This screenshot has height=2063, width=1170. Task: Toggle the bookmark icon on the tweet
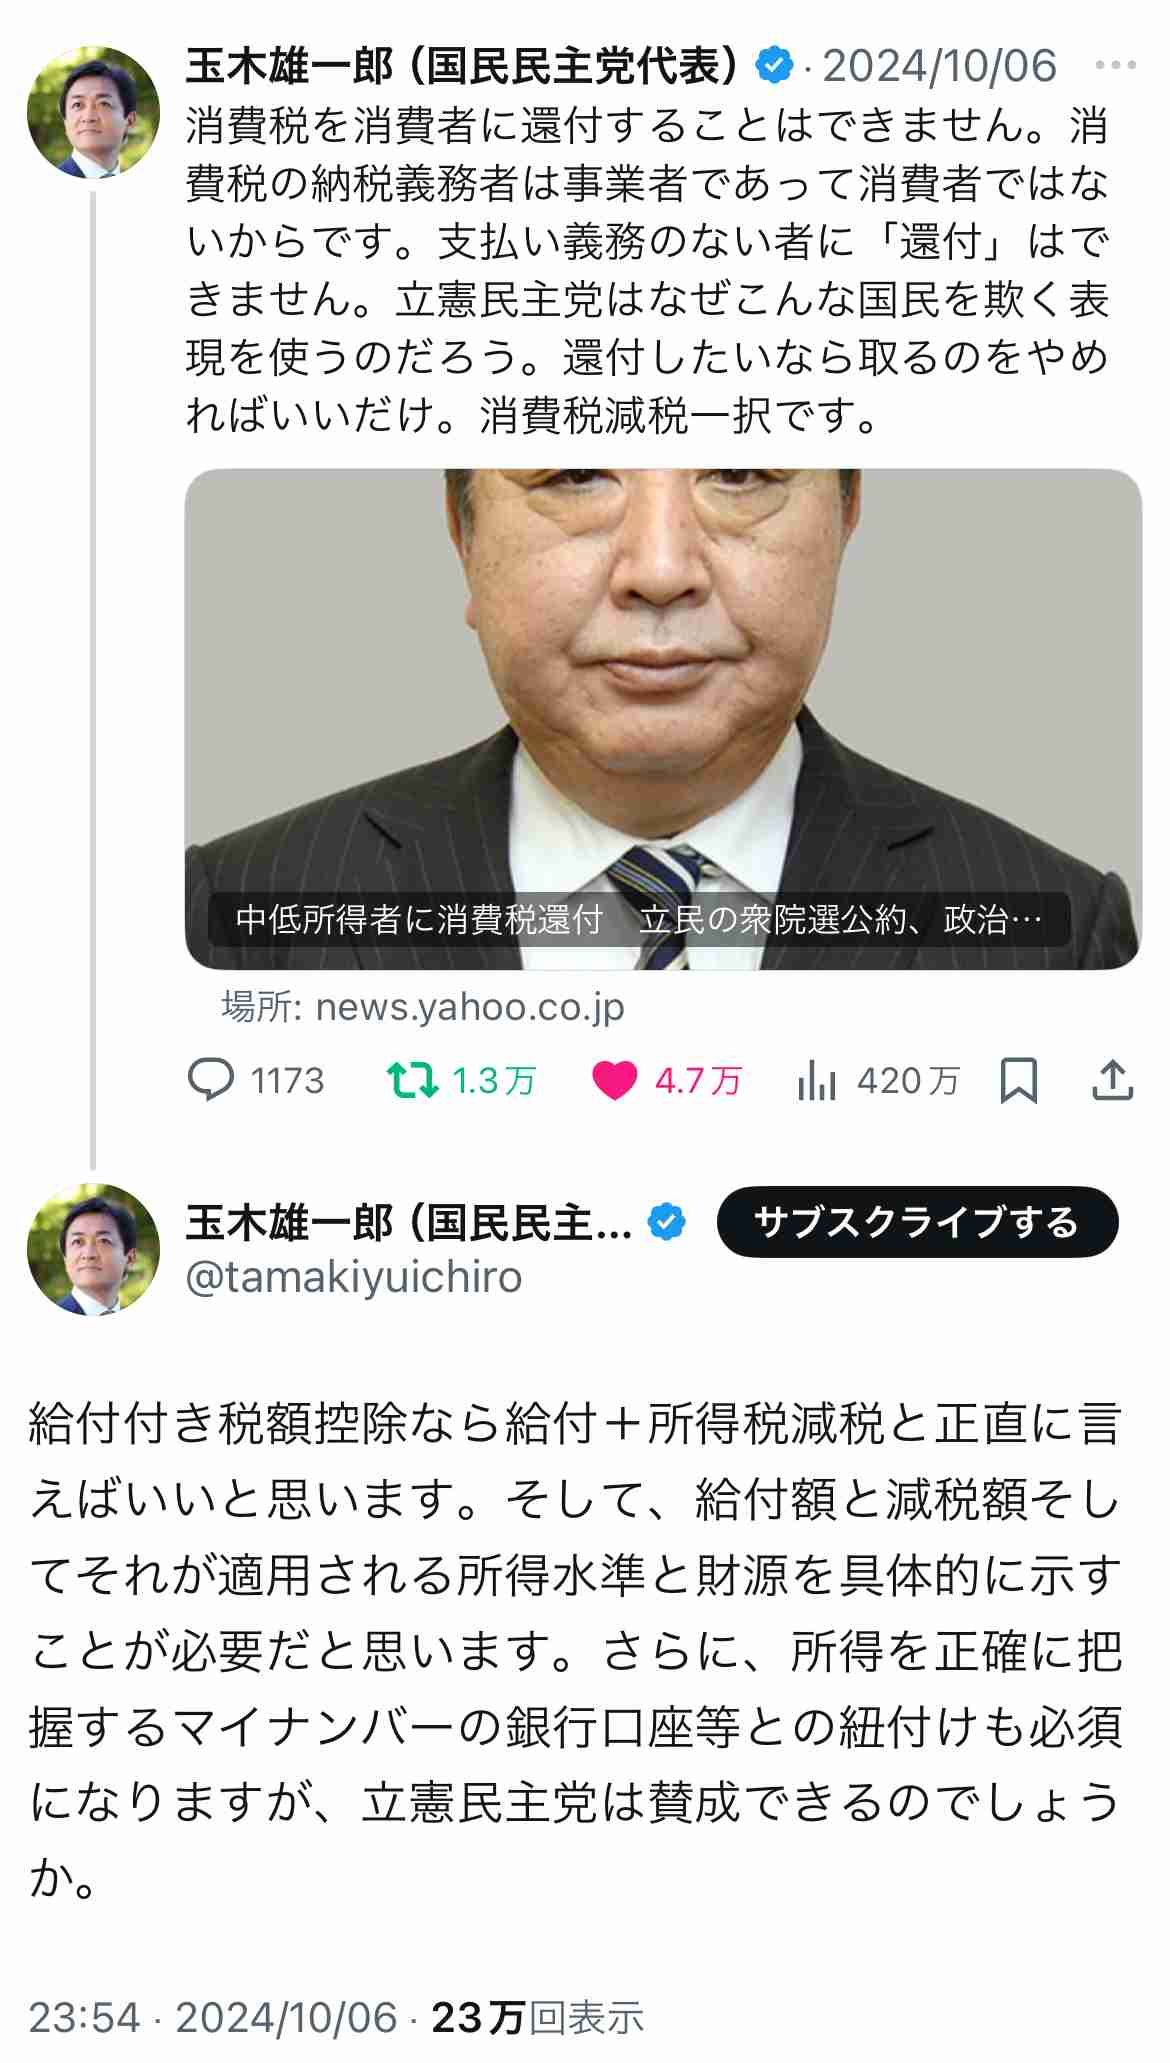pos(1019,1081)
